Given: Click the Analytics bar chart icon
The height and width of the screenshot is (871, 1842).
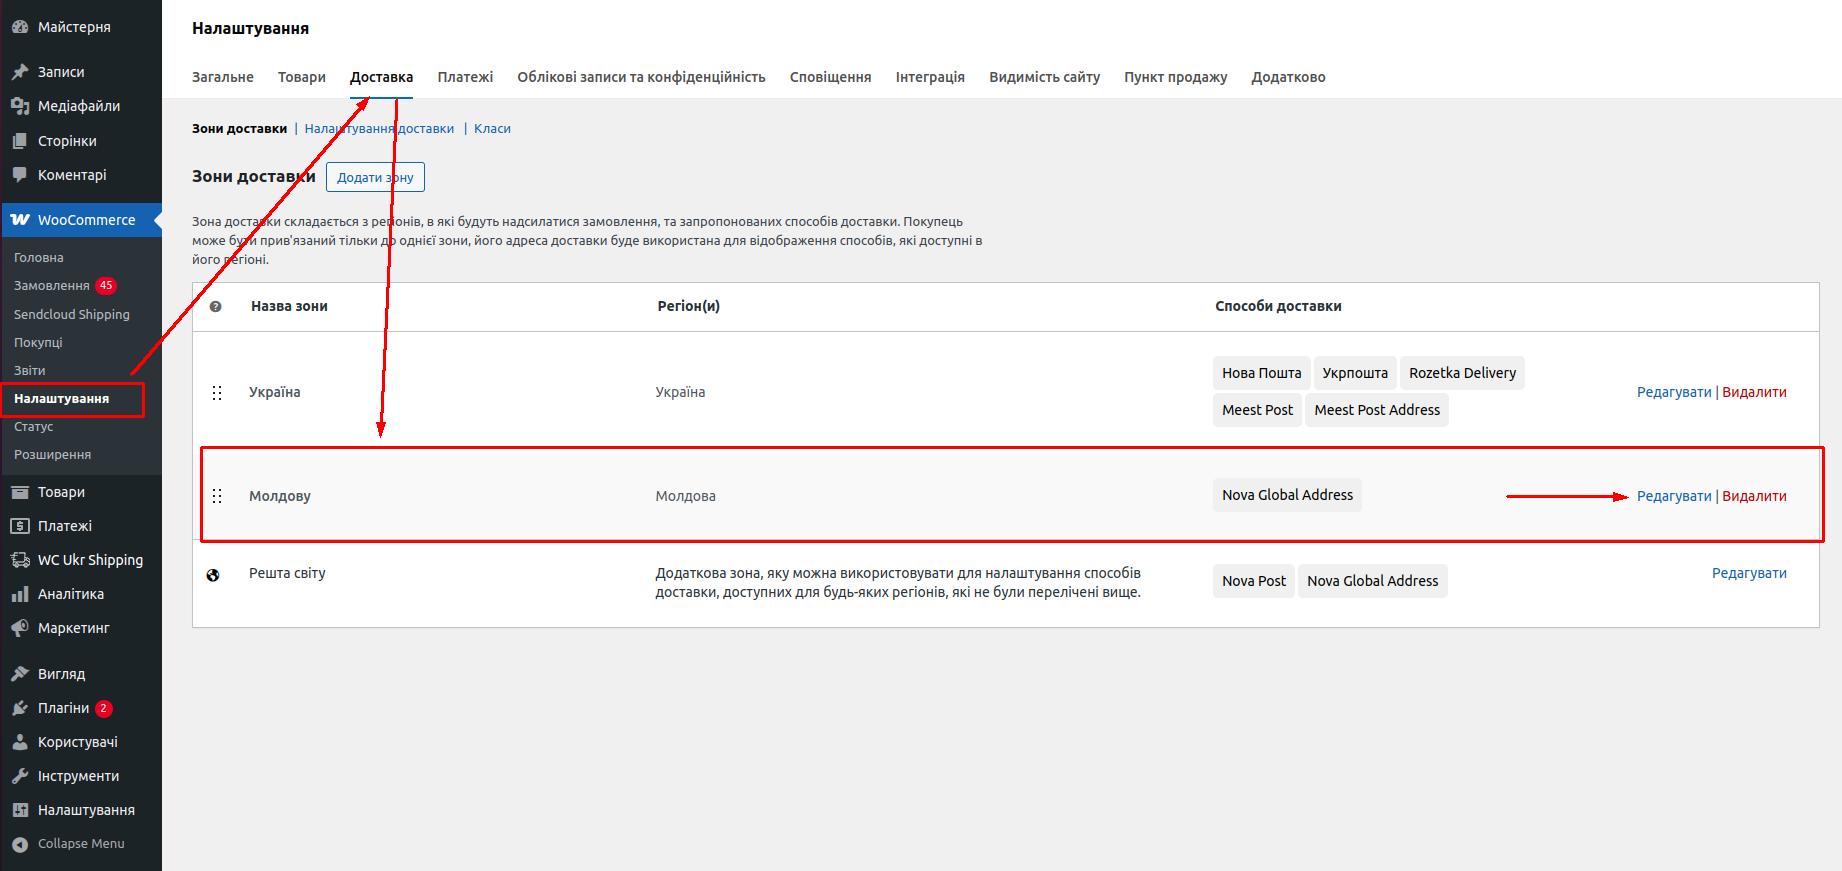Looking at the screenshot, I should click(x=20, y=594).
